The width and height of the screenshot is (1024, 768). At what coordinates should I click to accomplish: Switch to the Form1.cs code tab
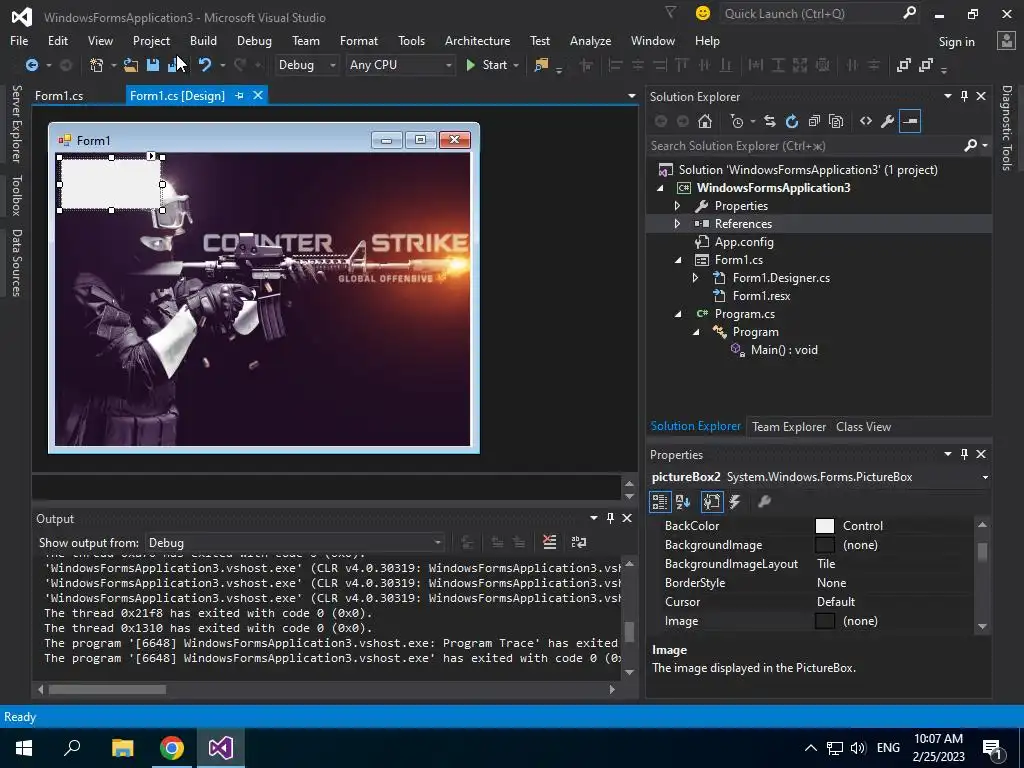click(59, 96)
